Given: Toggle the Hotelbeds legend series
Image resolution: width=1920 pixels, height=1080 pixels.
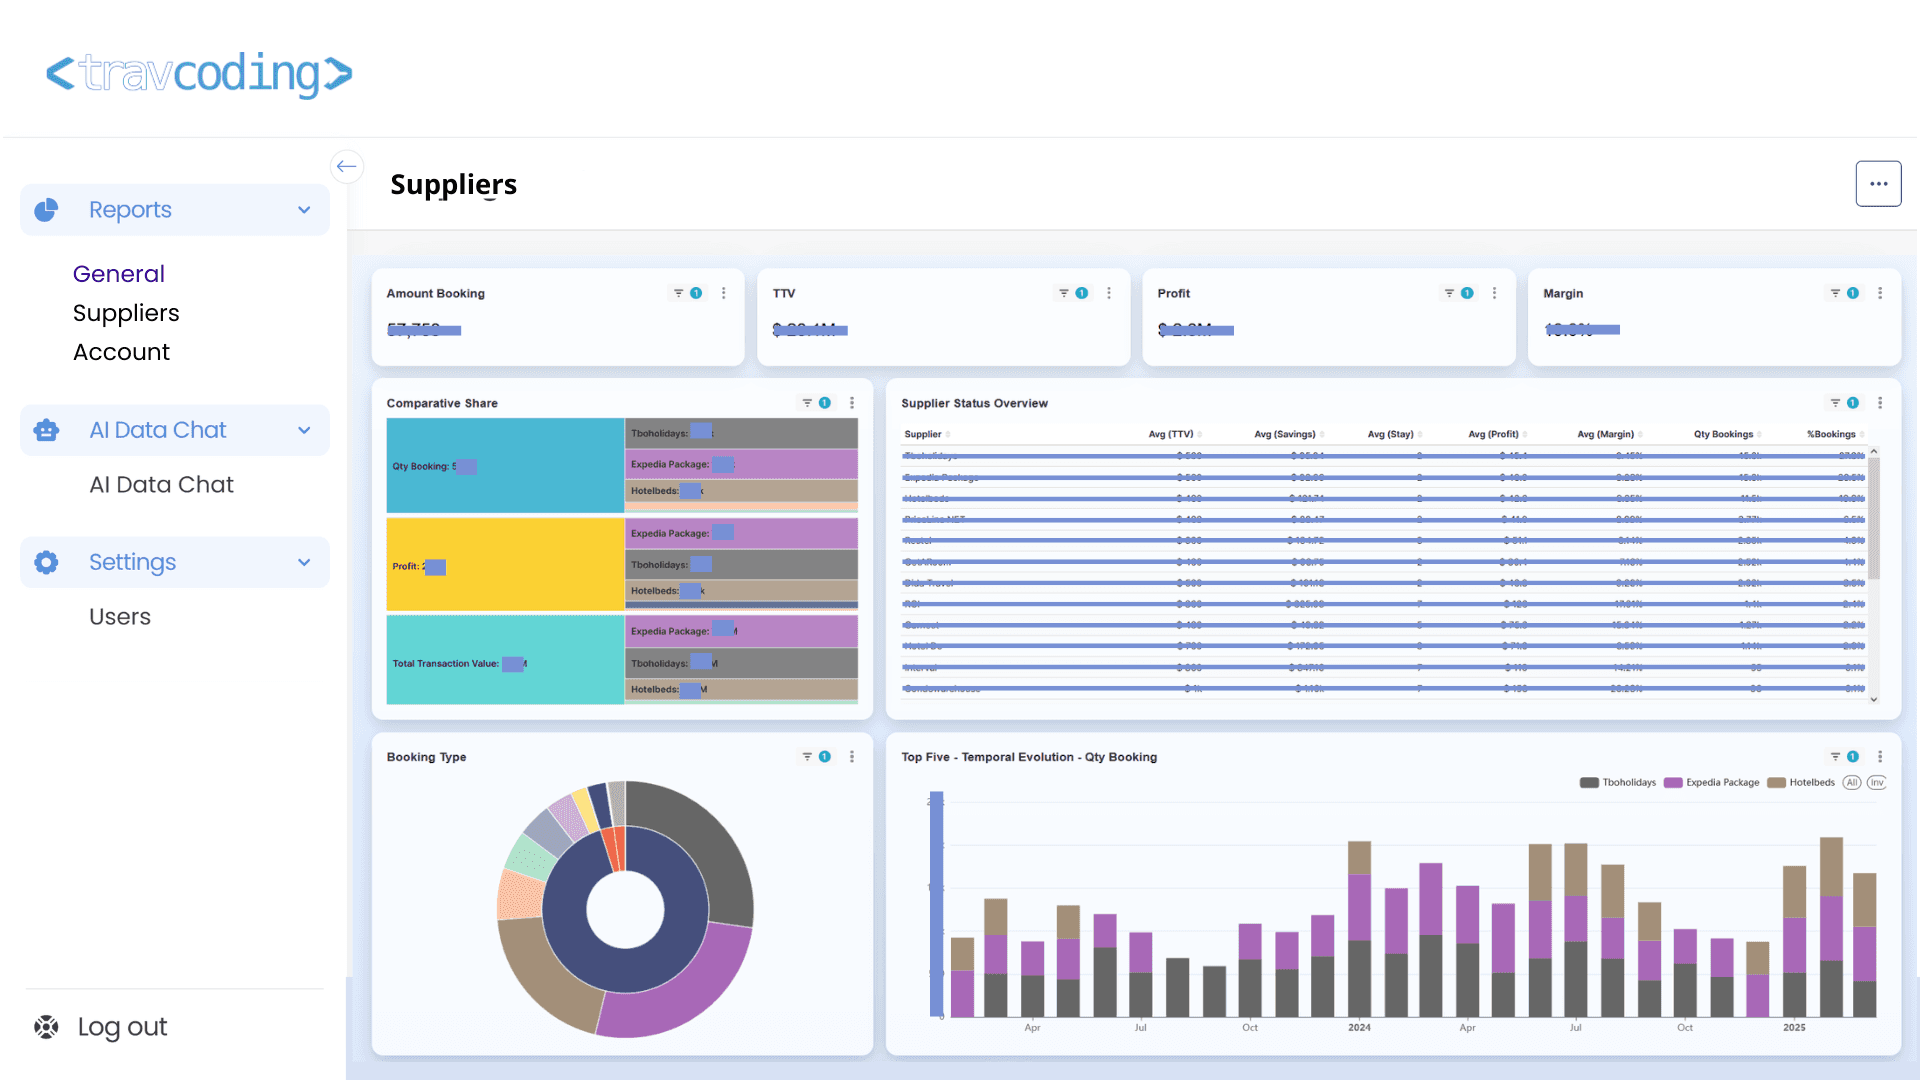Looking at the screenshot, I should pyautogui.click(x=1801, y=783).
